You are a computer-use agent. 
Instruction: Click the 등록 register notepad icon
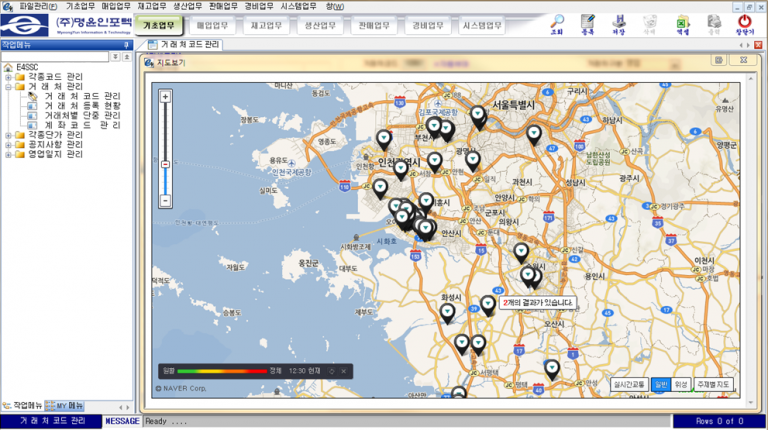[x=588, y=24]
